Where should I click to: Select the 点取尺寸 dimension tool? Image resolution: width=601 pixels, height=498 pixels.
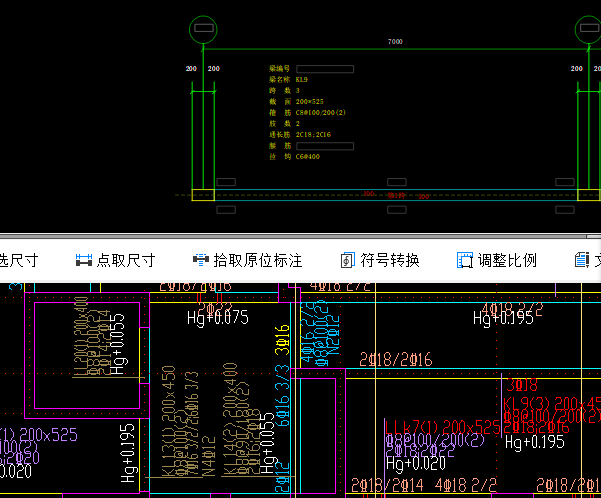115,260
